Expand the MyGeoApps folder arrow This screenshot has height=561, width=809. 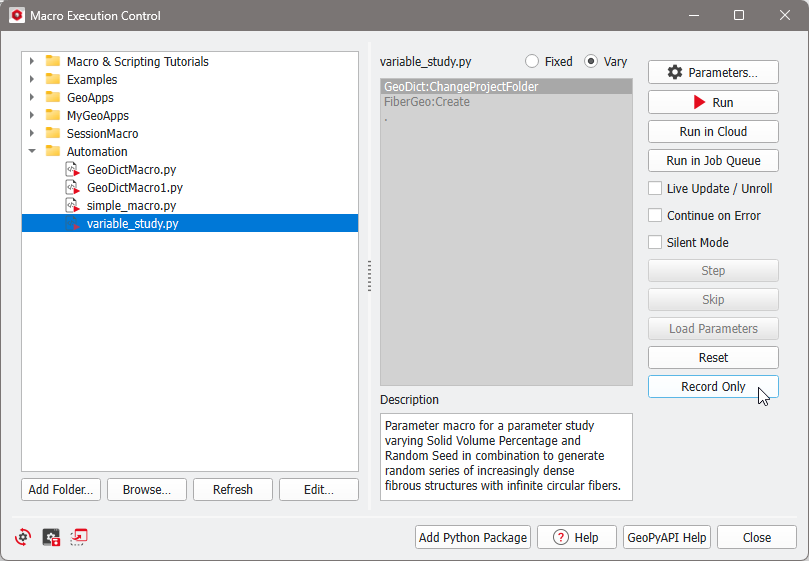pos(32,116)
